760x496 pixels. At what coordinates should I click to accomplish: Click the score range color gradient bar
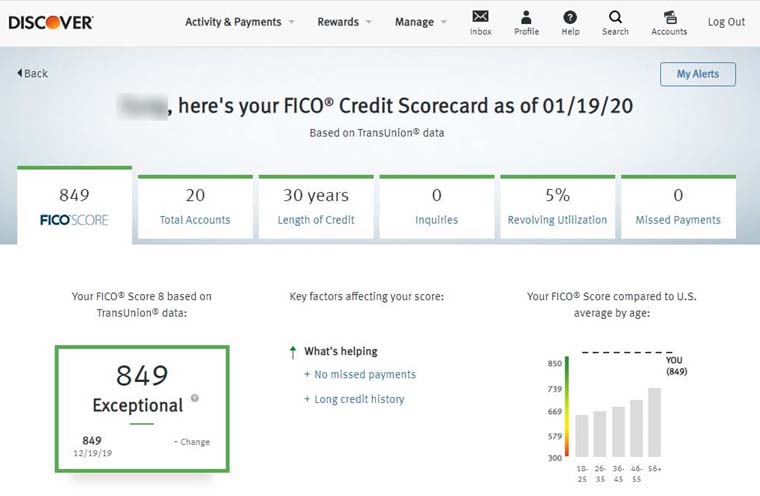[567, 406]
